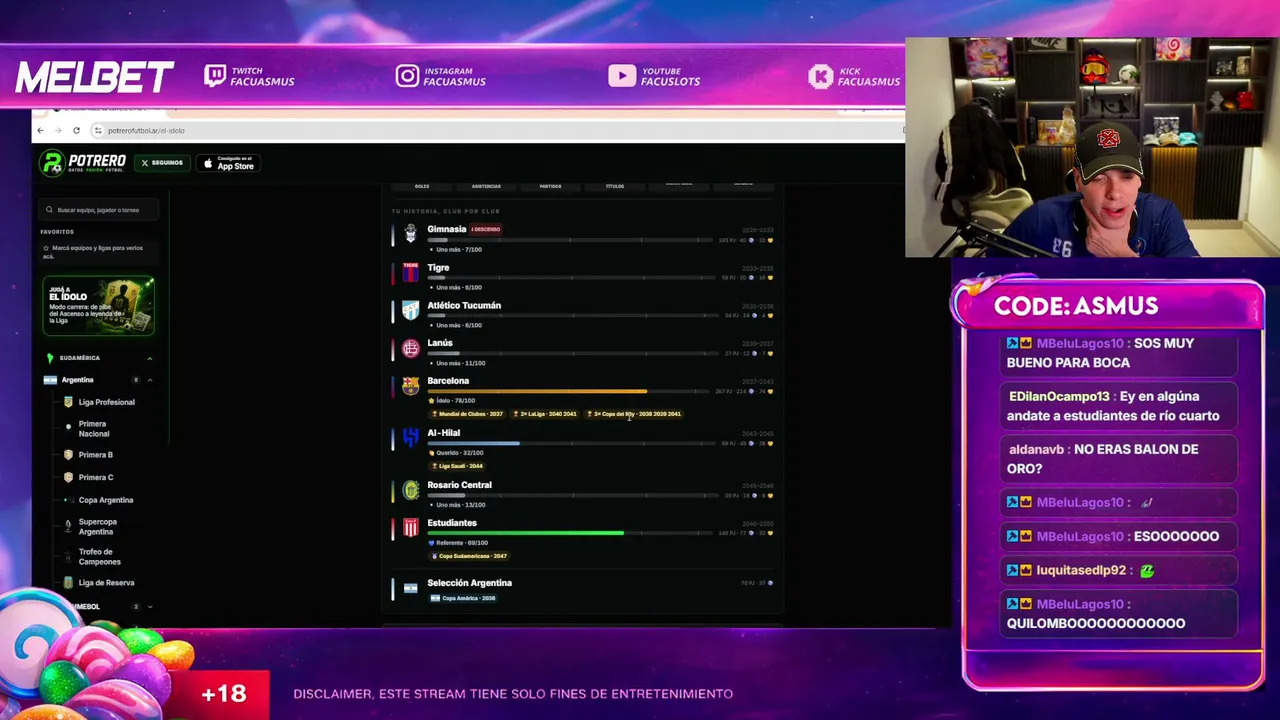This screenshot has height=720, width=1280.
Task: Click the Sudamérica map icon
Action: pos(50,357)
